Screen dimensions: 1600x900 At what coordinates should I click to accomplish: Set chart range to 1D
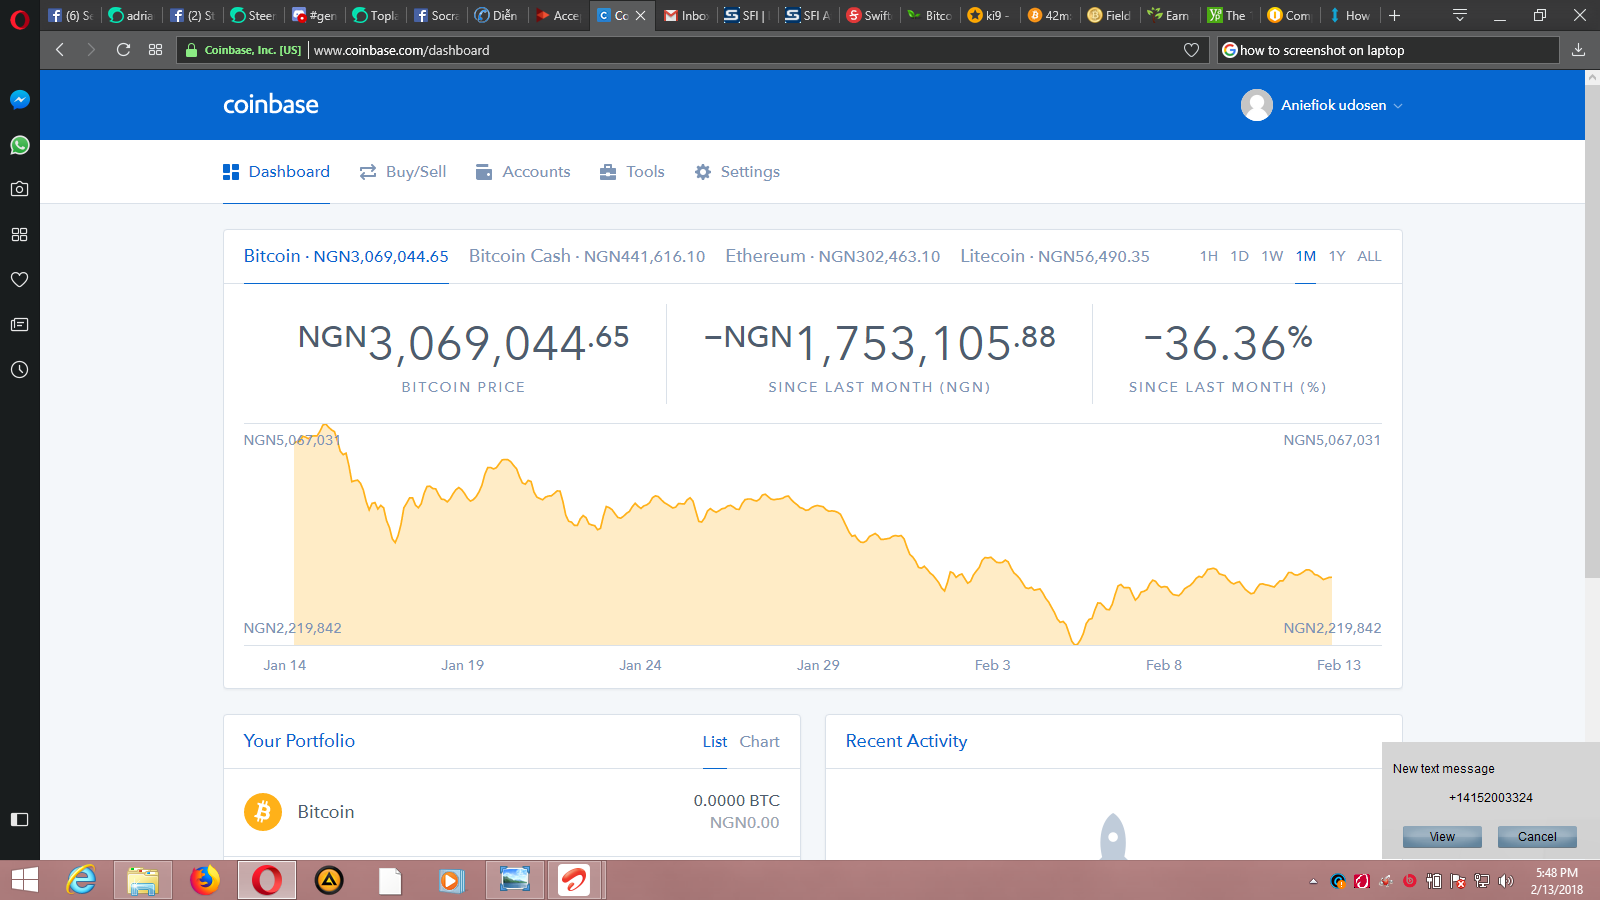(1240, 256)
